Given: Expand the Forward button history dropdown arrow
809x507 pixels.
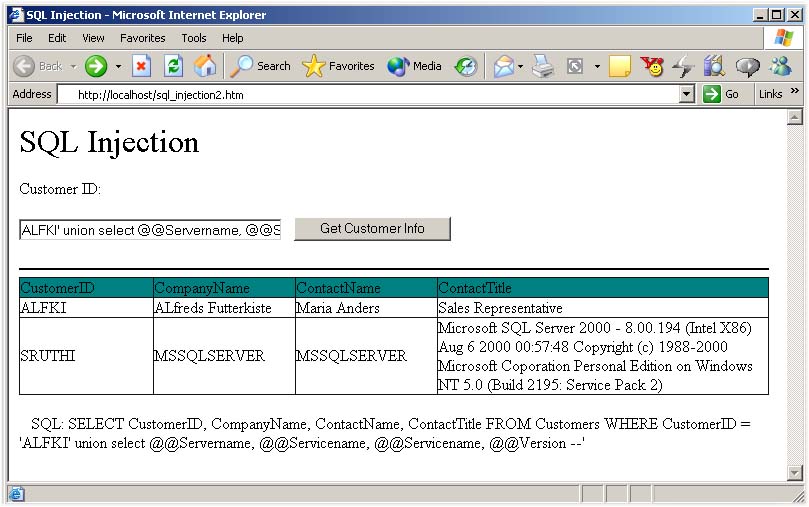Looking at the screenshot, I should coord(118,66).
